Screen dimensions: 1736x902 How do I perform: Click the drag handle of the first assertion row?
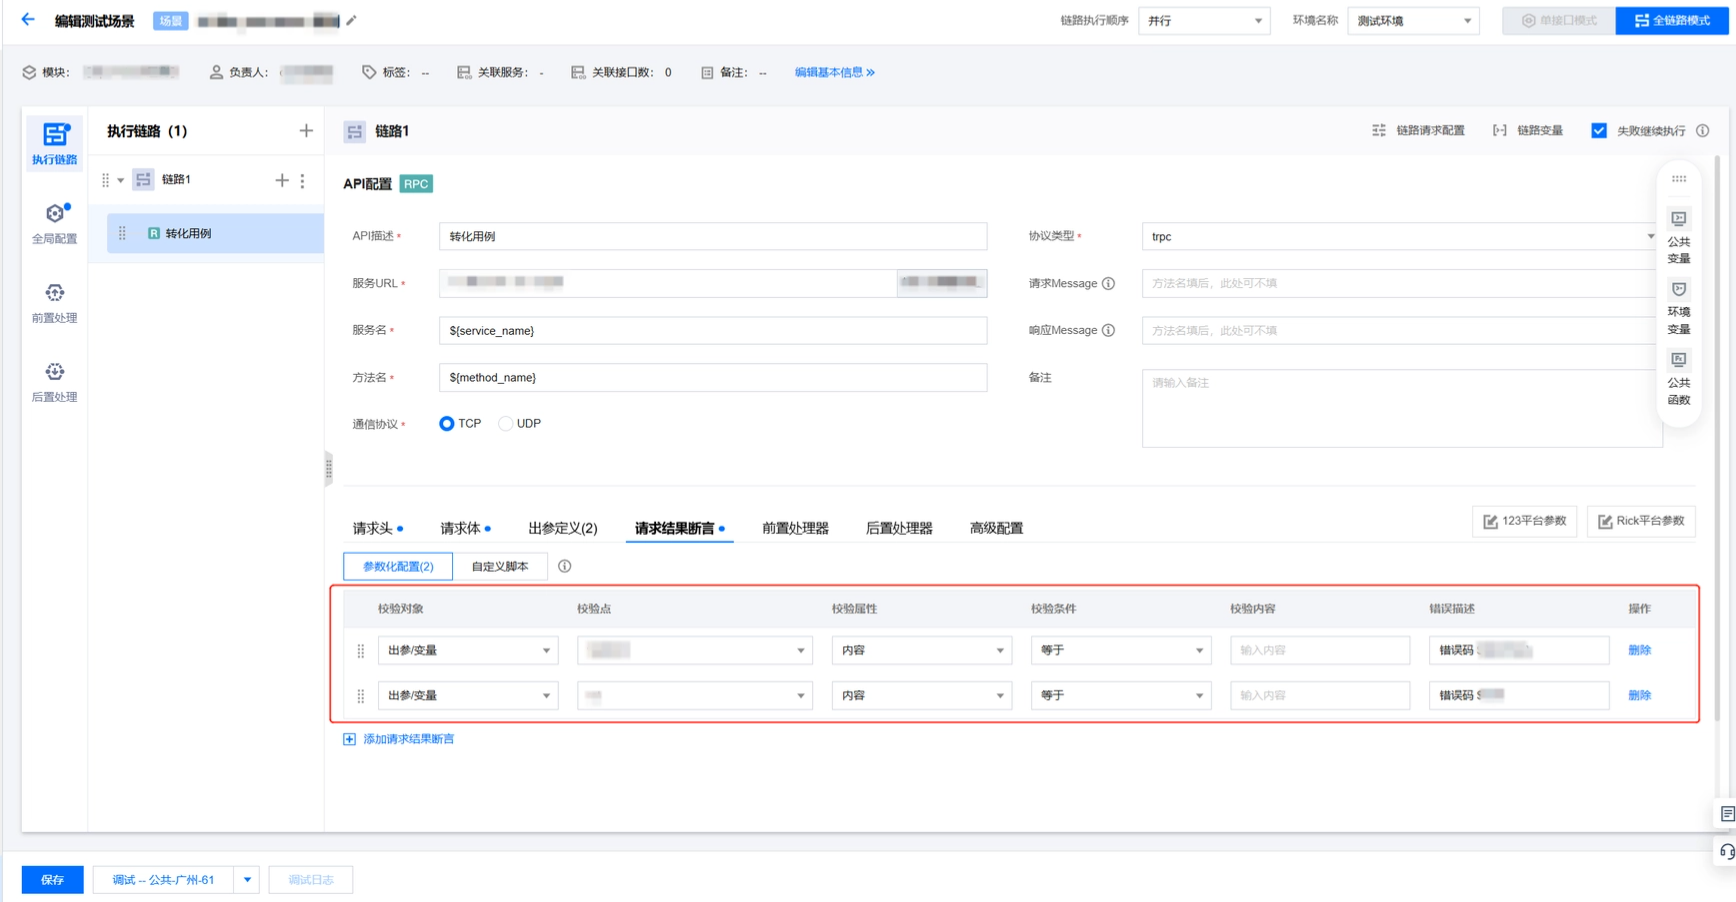(361, 651)
